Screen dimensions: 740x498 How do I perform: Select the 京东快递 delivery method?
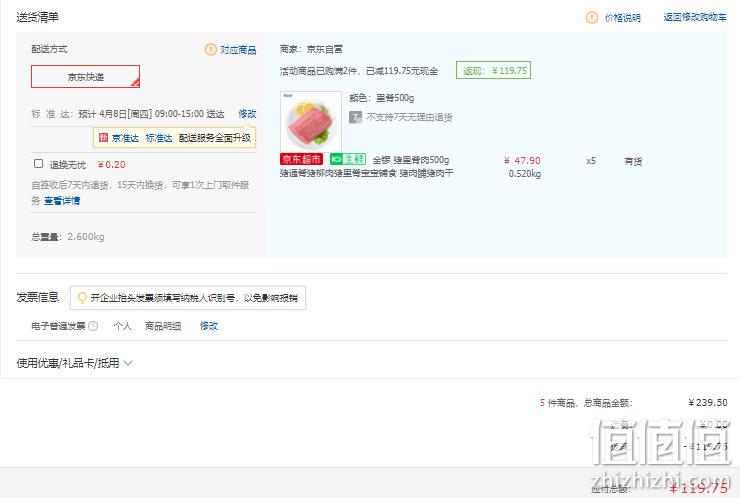coord(85,76)
